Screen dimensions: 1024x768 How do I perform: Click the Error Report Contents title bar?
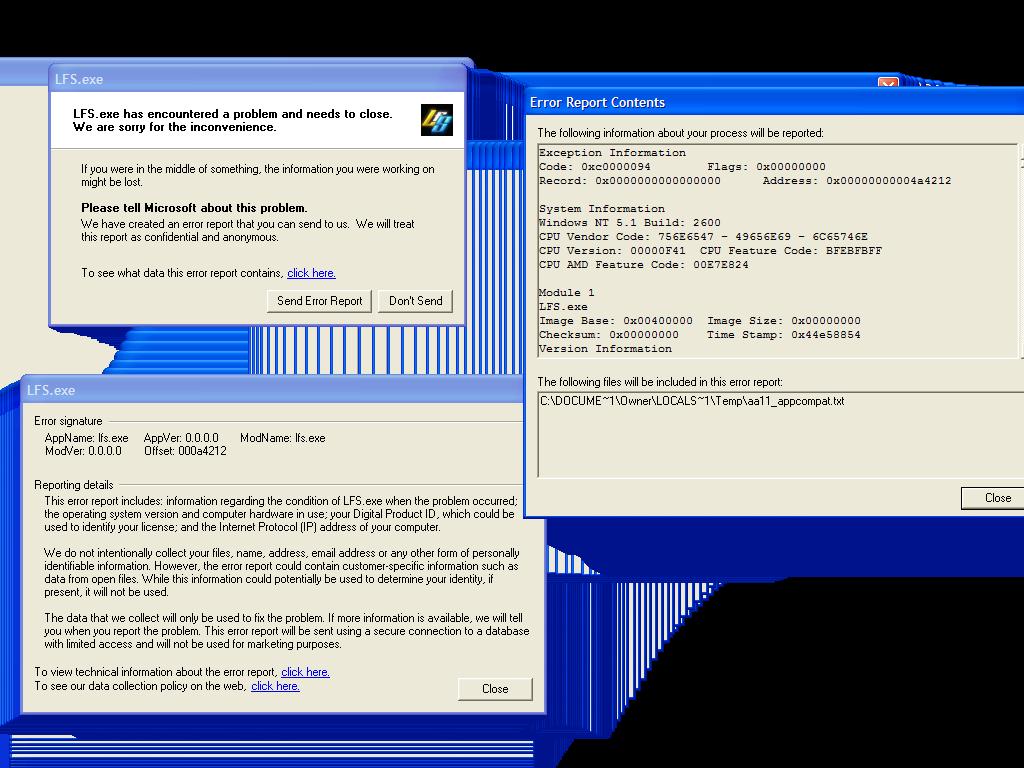pyautogui.click(x=774, y=103)
